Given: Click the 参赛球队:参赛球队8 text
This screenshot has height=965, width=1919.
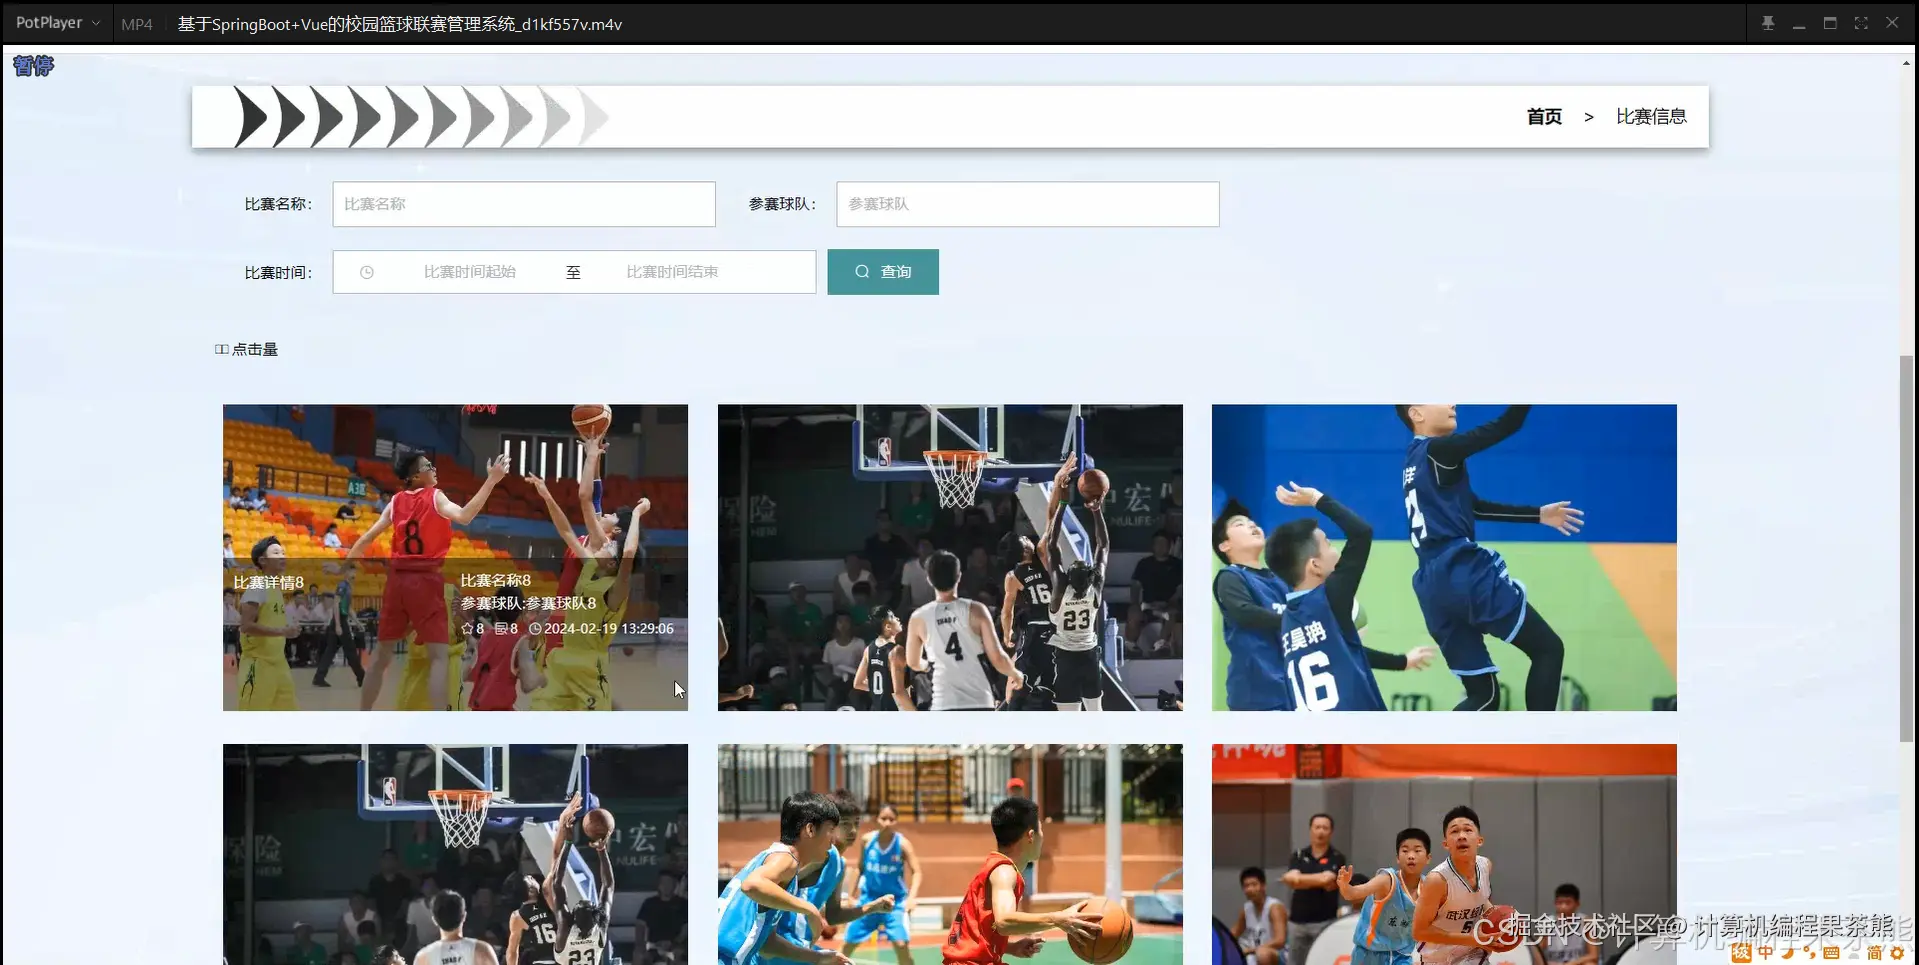Looking at the screenshot, I should coord(528,603).
